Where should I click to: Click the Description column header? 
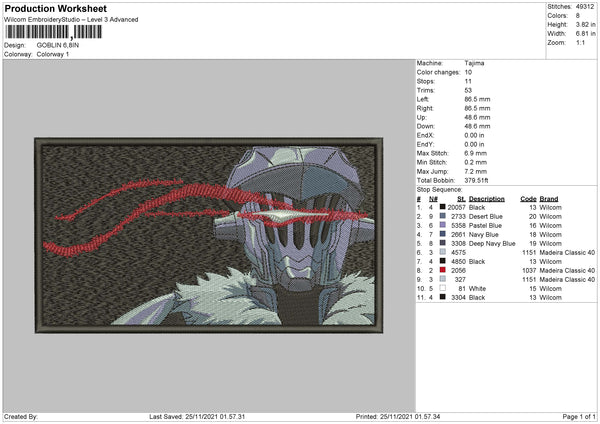[487, 199]
